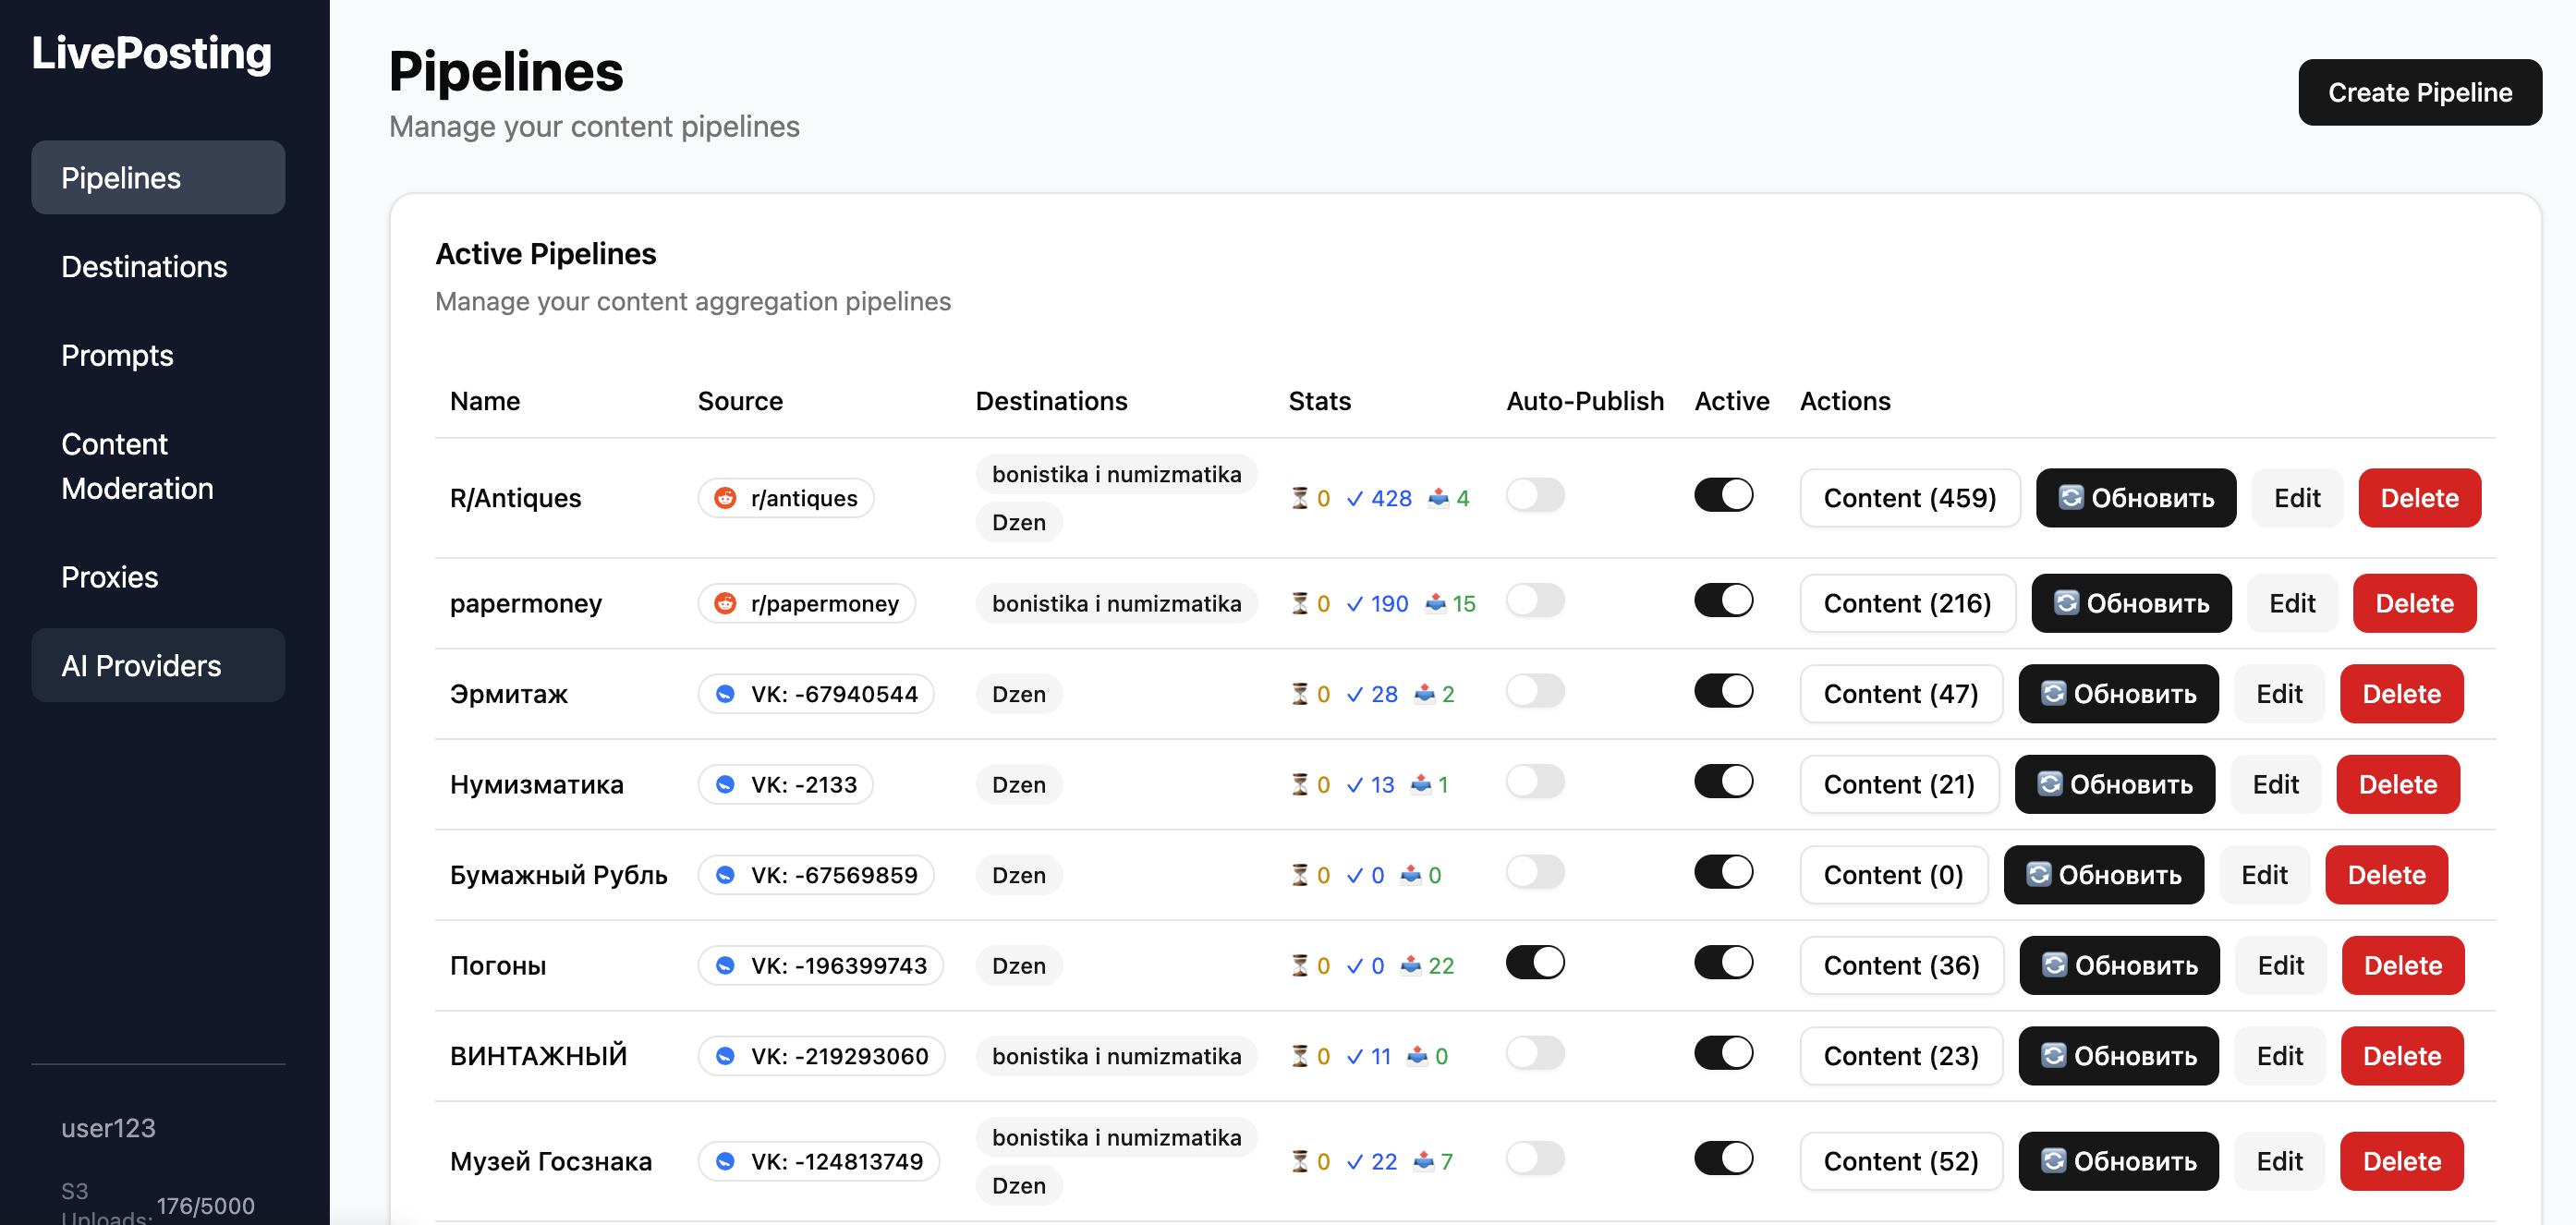Click the hourglass pending icon in papermoney stats
The height and width of the screenshot is (1225, 2576).
tap(1299, 603)
